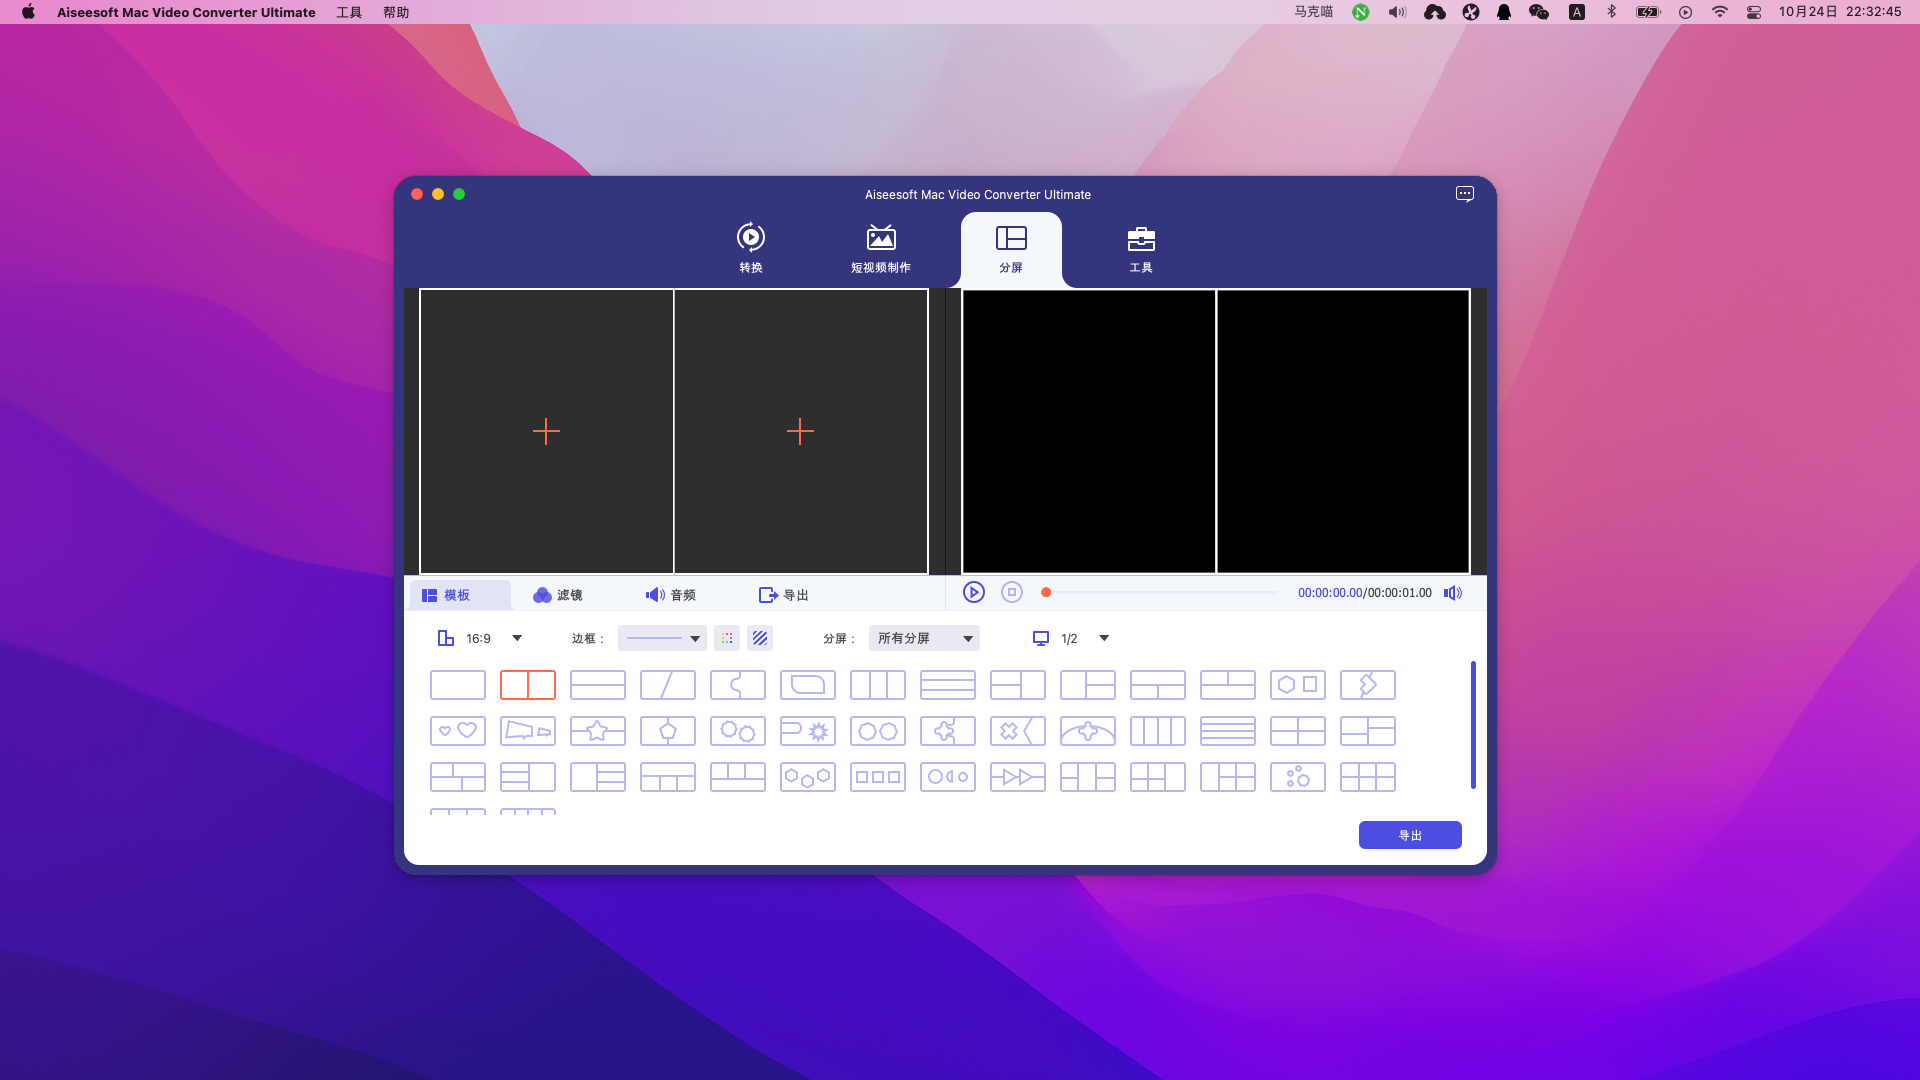
Task: Add video to the left split pane
Action: (546, 431)
